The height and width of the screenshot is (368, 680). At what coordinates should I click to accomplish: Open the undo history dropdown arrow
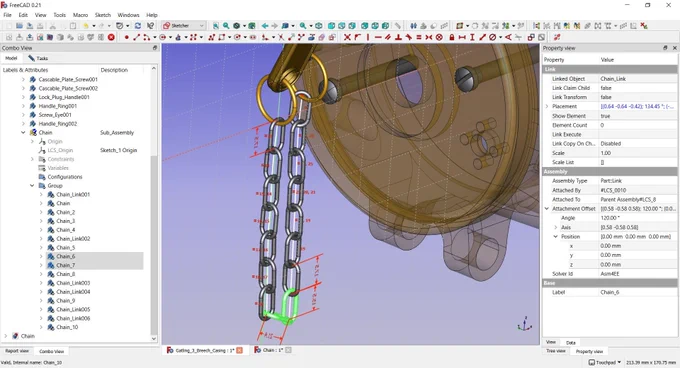tap(94, 26)
